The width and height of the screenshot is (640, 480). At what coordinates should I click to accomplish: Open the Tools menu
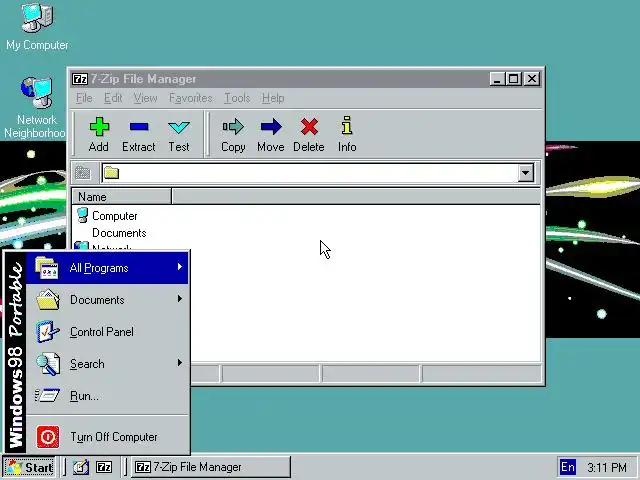coord(237,98)
